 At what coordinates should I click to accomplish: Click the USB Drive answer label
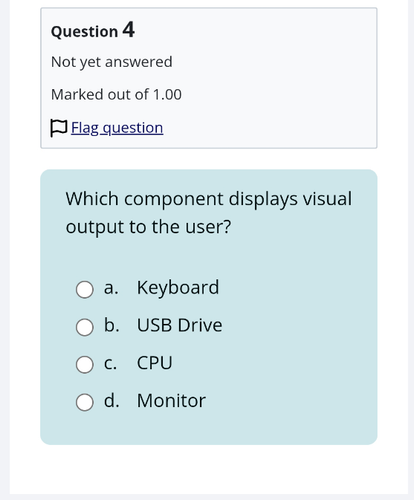point(180,325)
